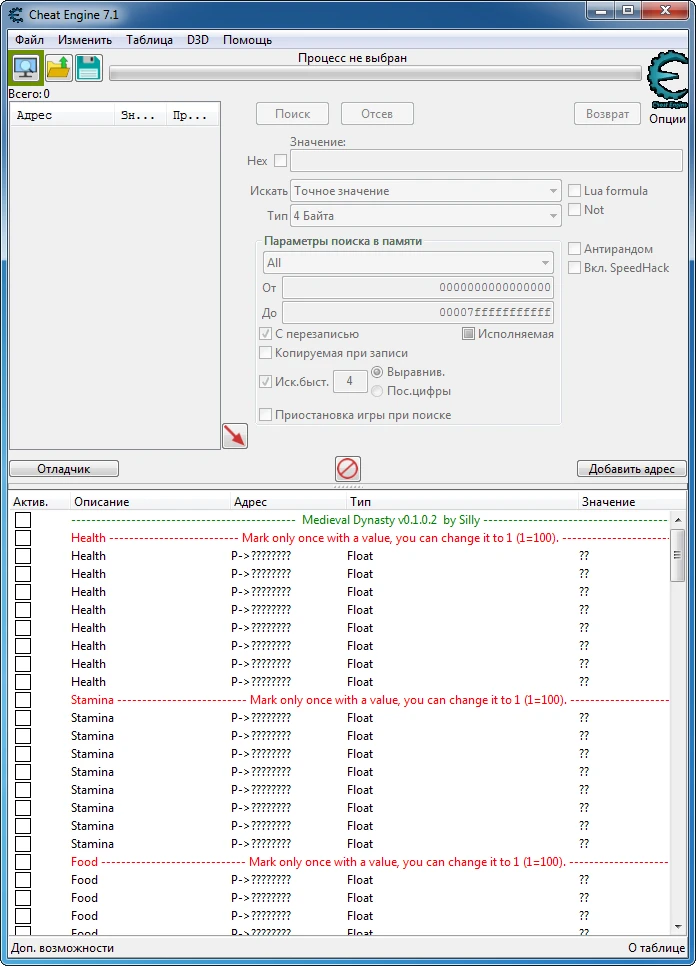Open the Помощь menu
696x966 pixels.
248,39
